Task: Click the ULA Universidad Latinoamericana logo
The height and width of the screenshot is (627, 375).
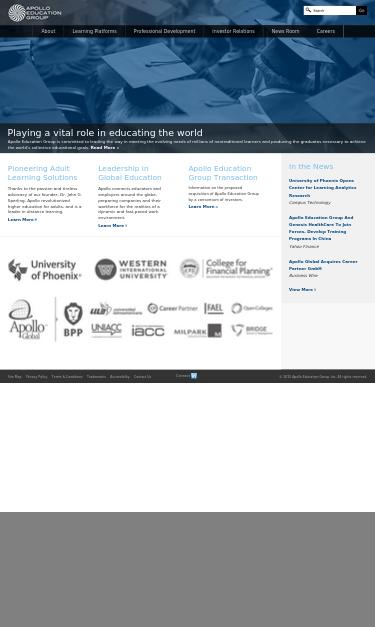Action: pyautogui.click(x=116, y=309)
